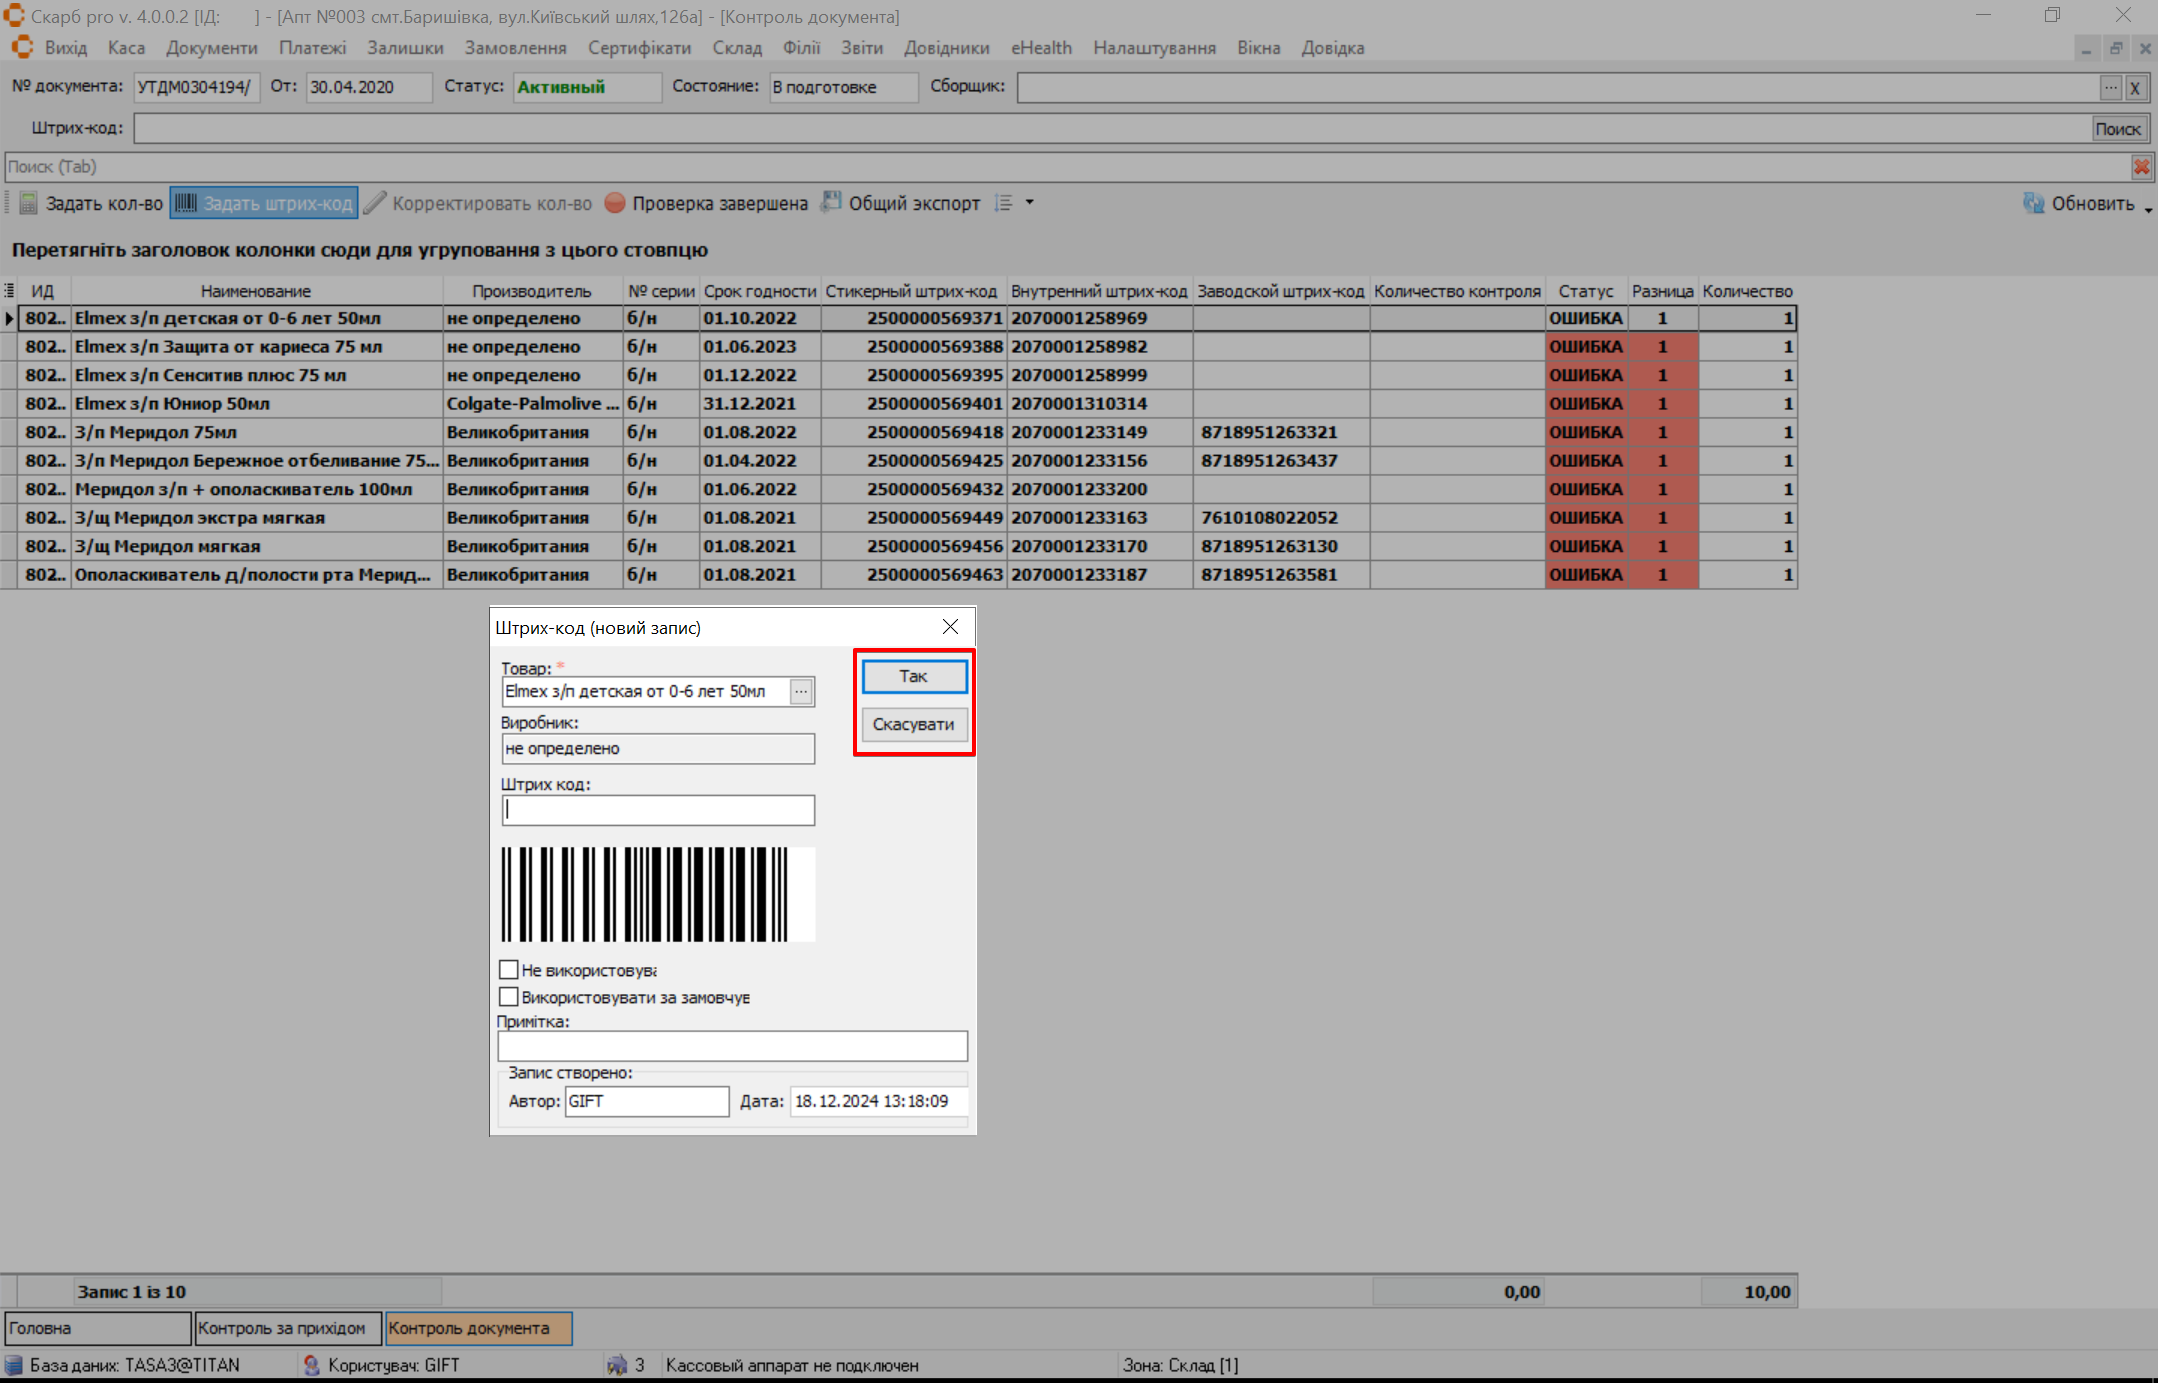Image resolution: width=2158 pixels, height=1383 pixels.
Task: Click the grid column chooser icon
Action: point(9,291)
